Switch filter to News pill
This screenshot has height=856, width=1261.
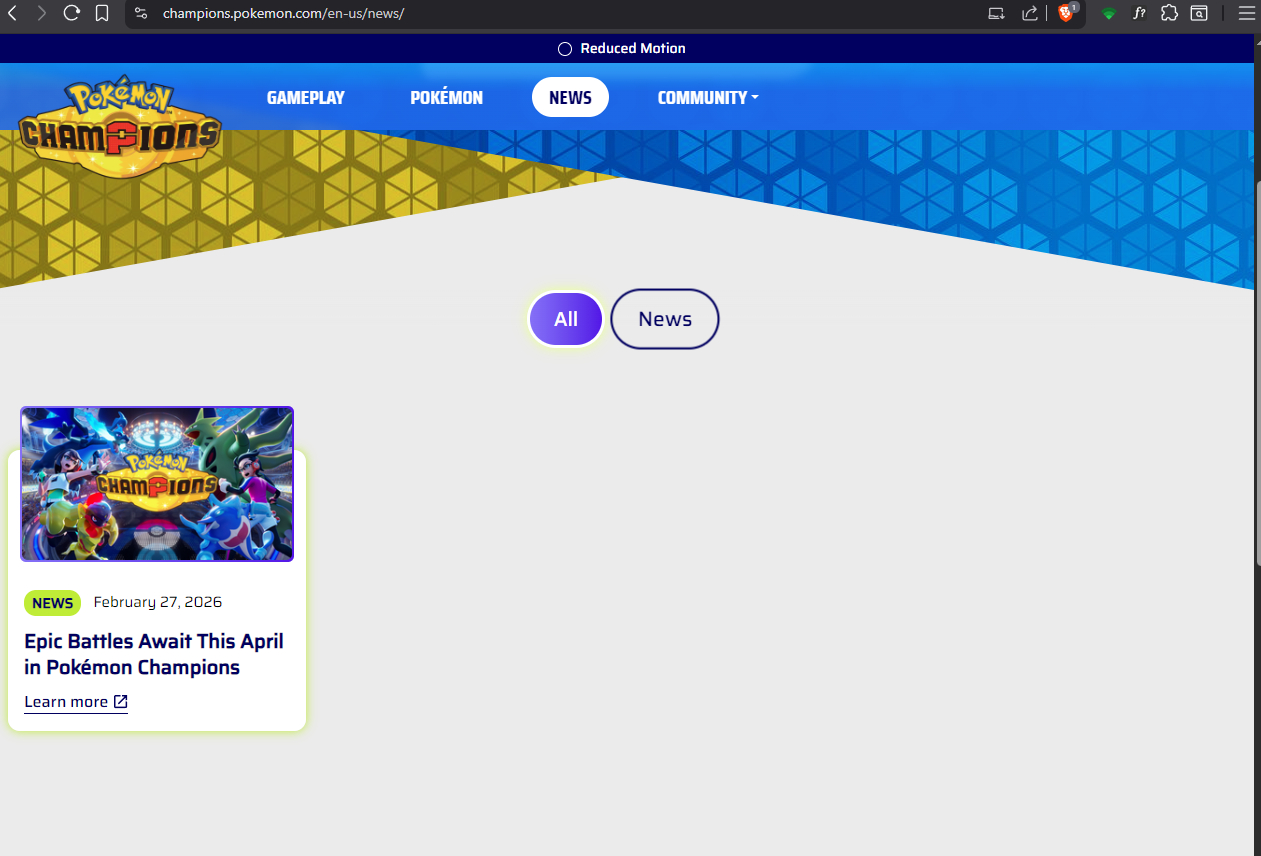click(x=665, y=319)
